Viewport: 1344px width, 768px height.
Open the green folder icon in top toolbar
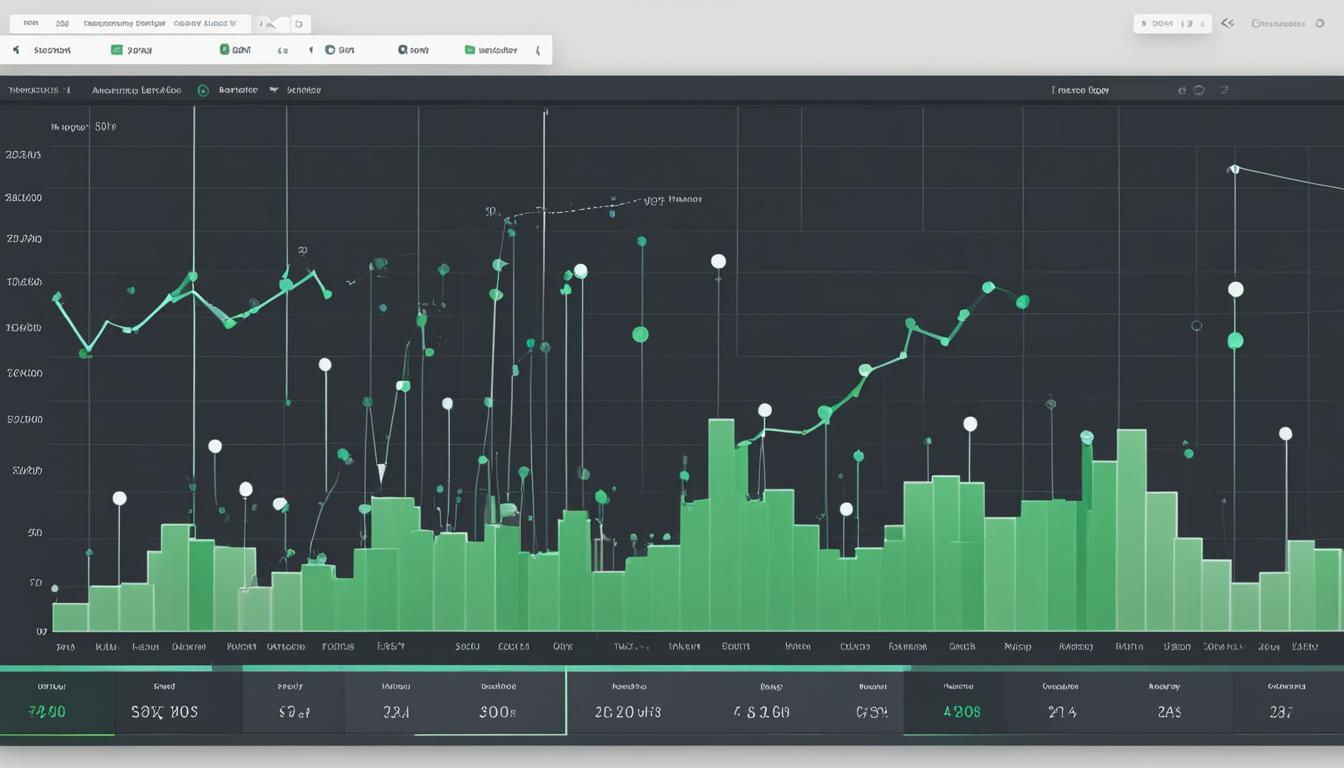(x=470, y=49)
